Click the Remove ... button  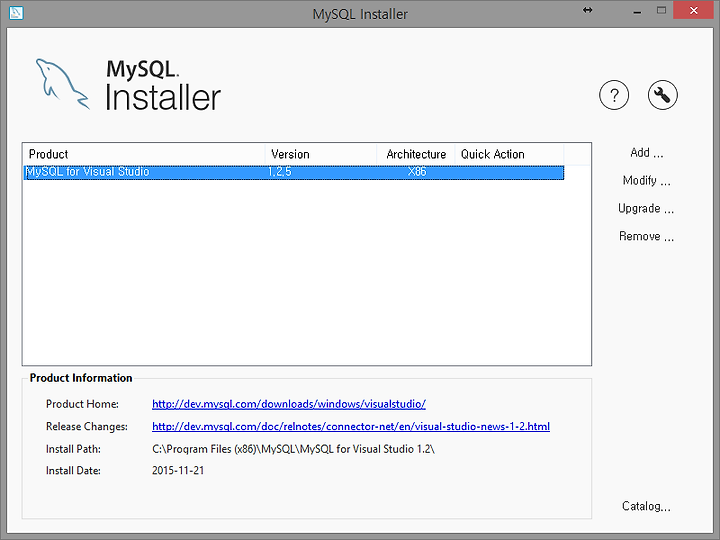point(646,236)
